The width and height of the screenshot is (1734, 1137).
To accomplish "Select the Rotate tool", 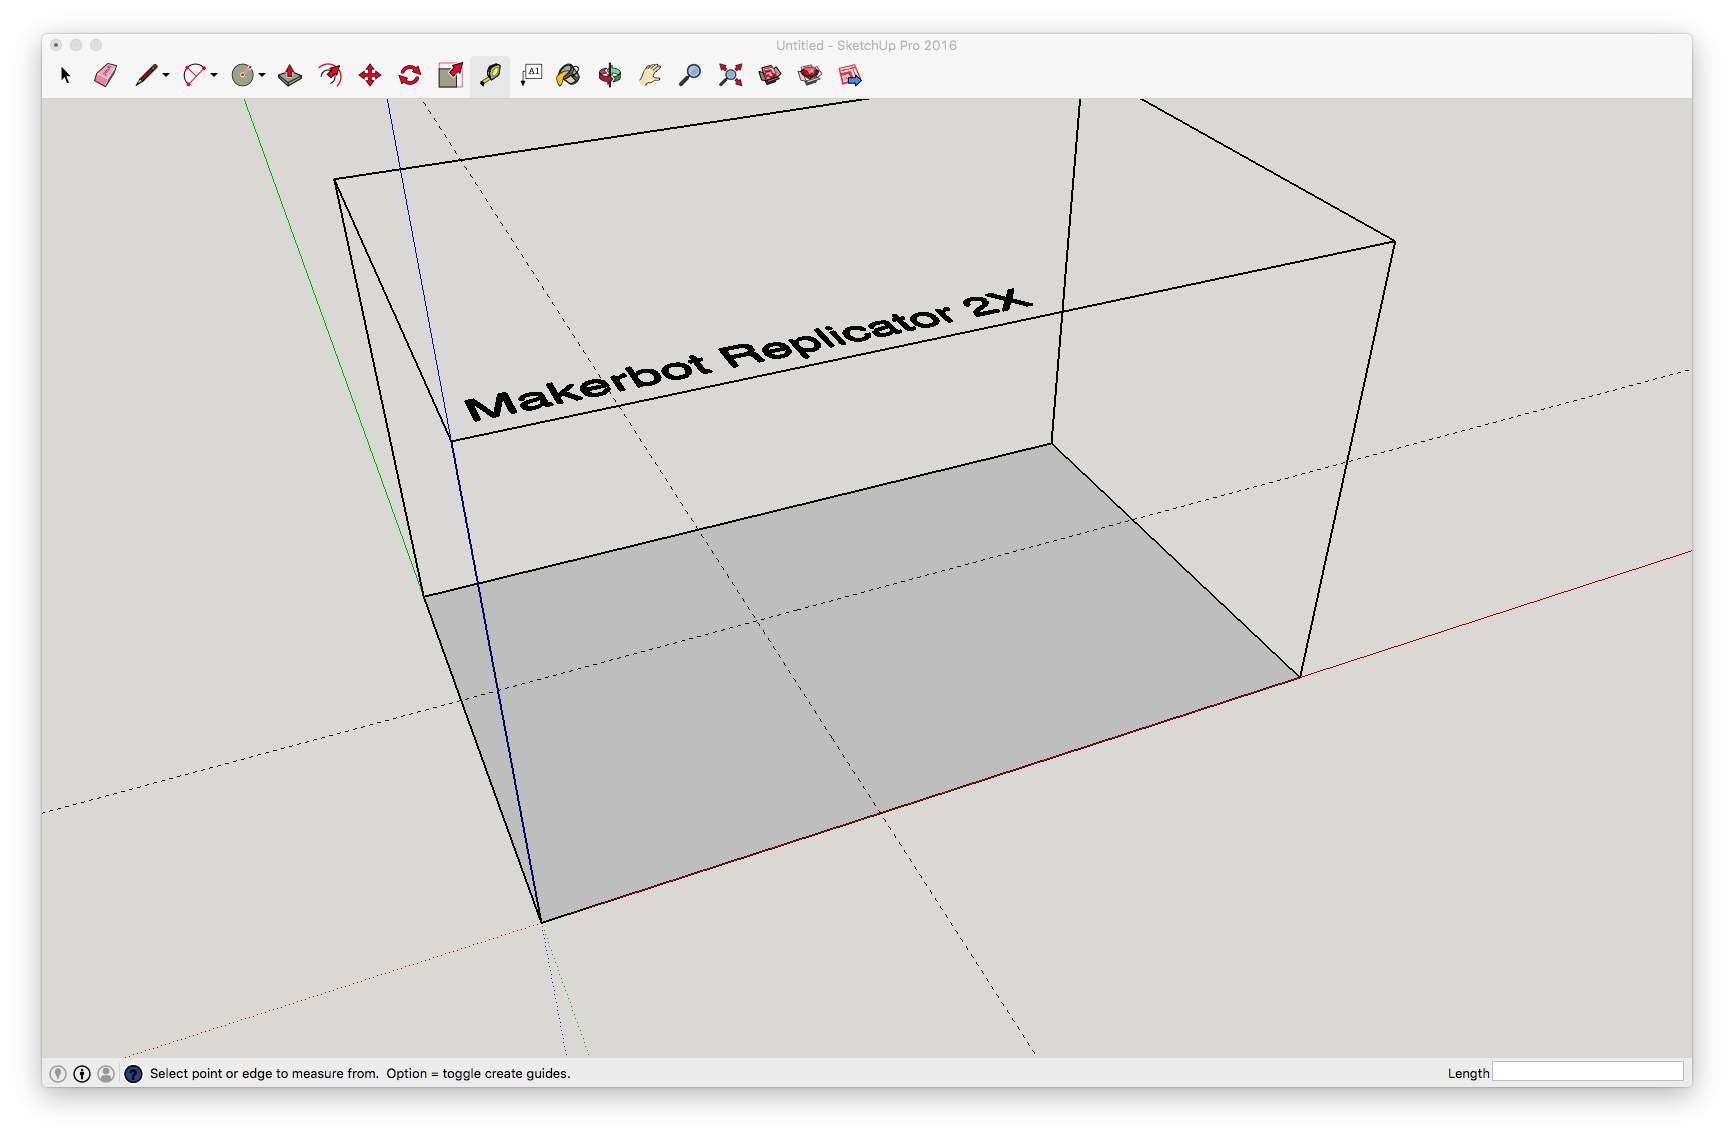I will click(410, 75).
